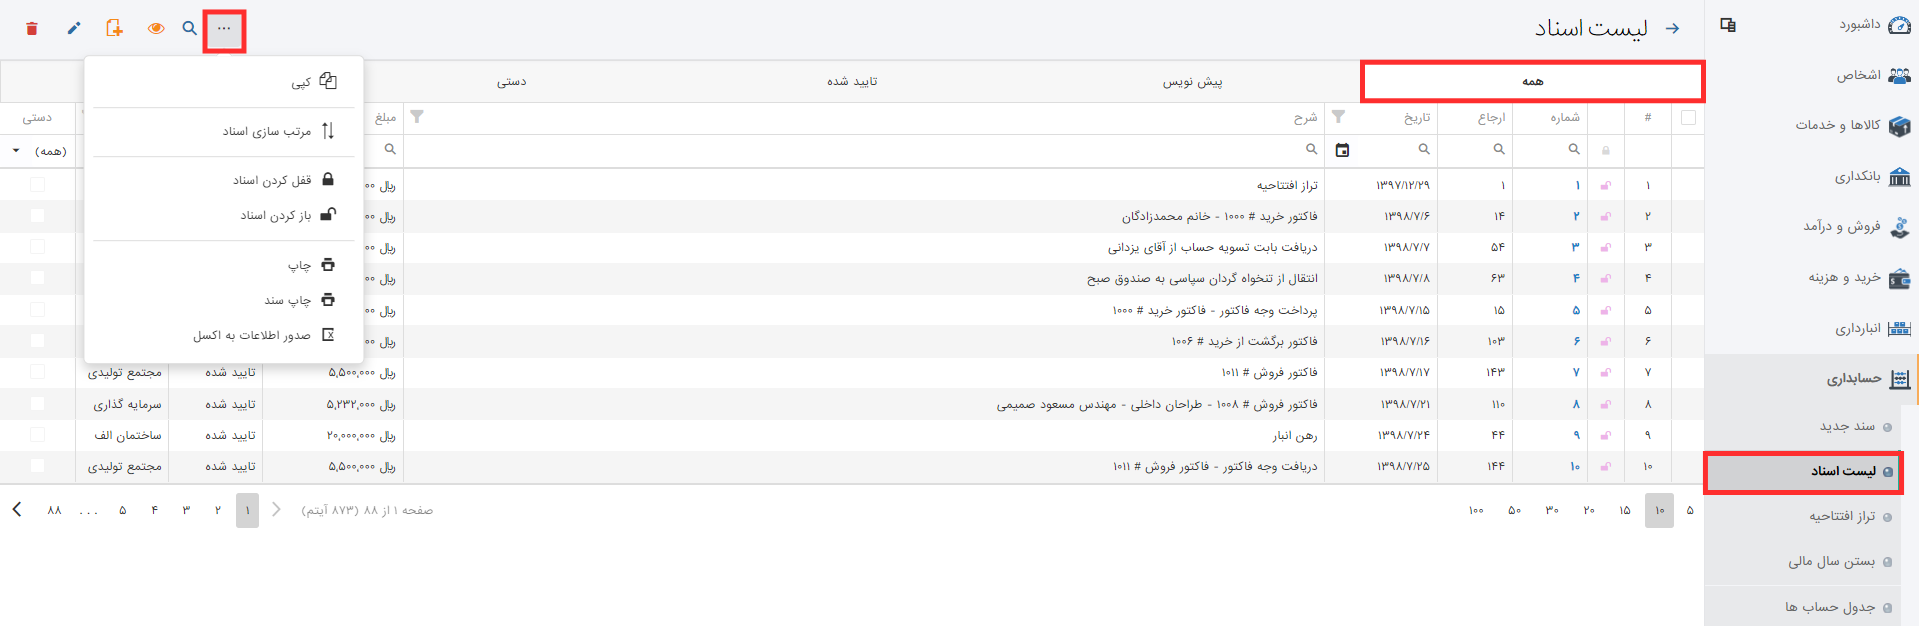1919x626 pixels.
Task: Click lock icon in row of تراز افتتاحیه
Action: click(1606, 185)
